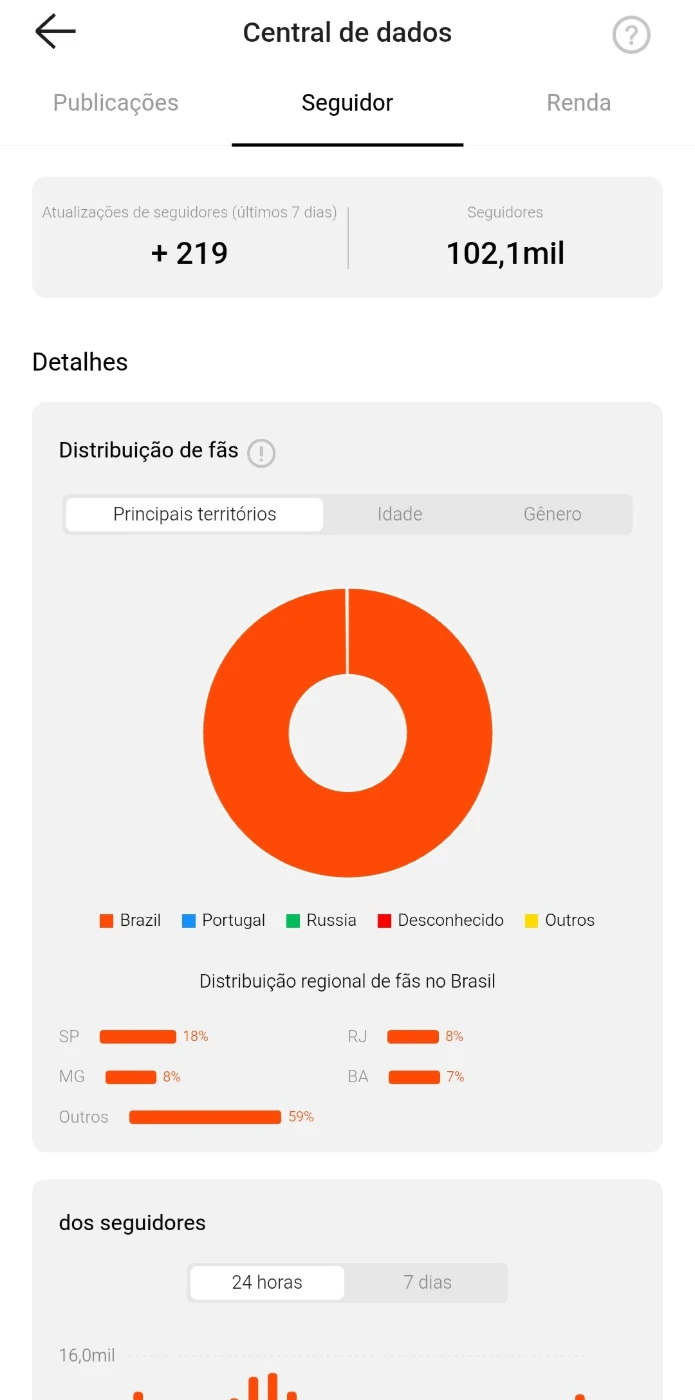Select the 24 horas time range
This screenshot has height=1400, width=695.
pyautogui.click(x=267, y=1283)
